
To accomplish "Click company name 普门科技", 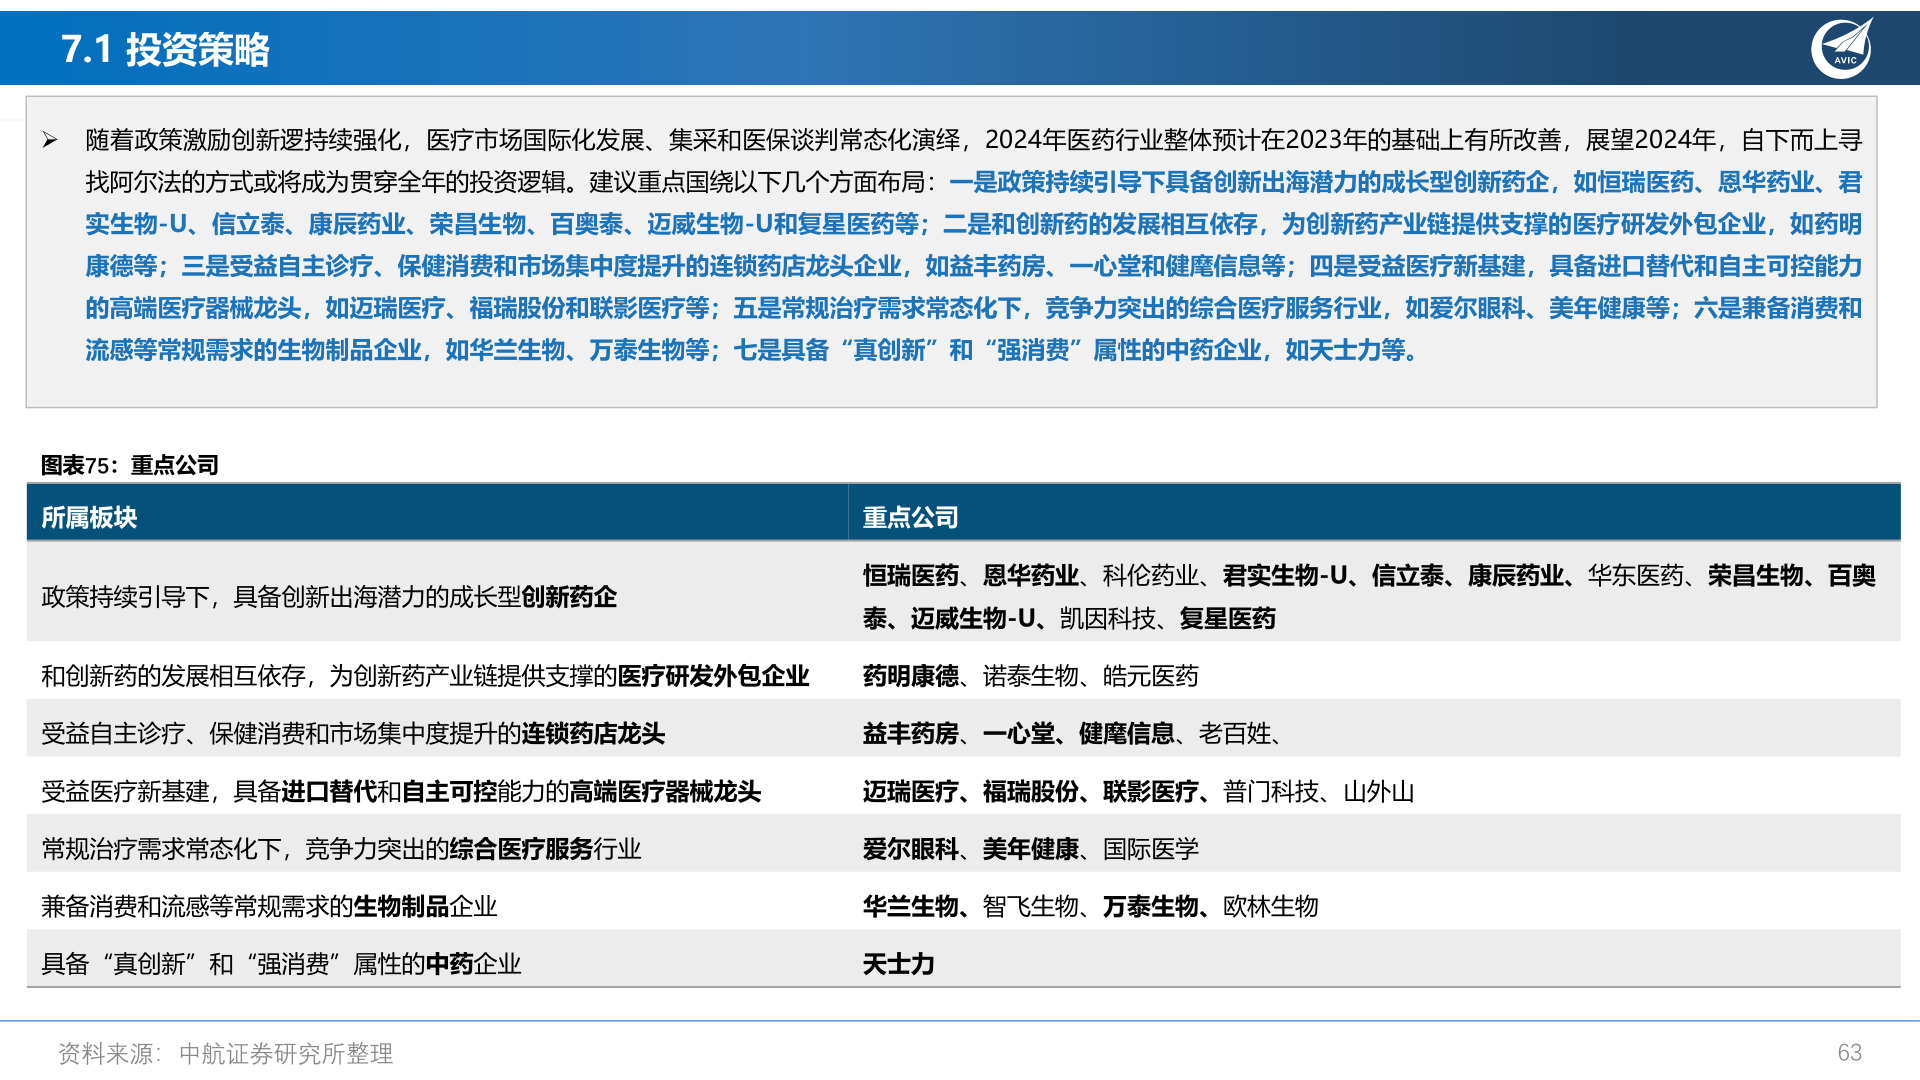I will tap(1271, 792).
